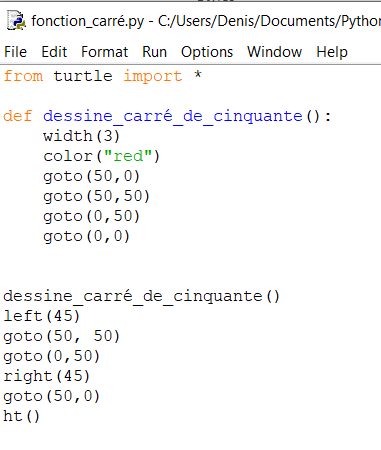Click the dessine_carré_de_cinquante() call line
The image size is (381, 450).
141,296
